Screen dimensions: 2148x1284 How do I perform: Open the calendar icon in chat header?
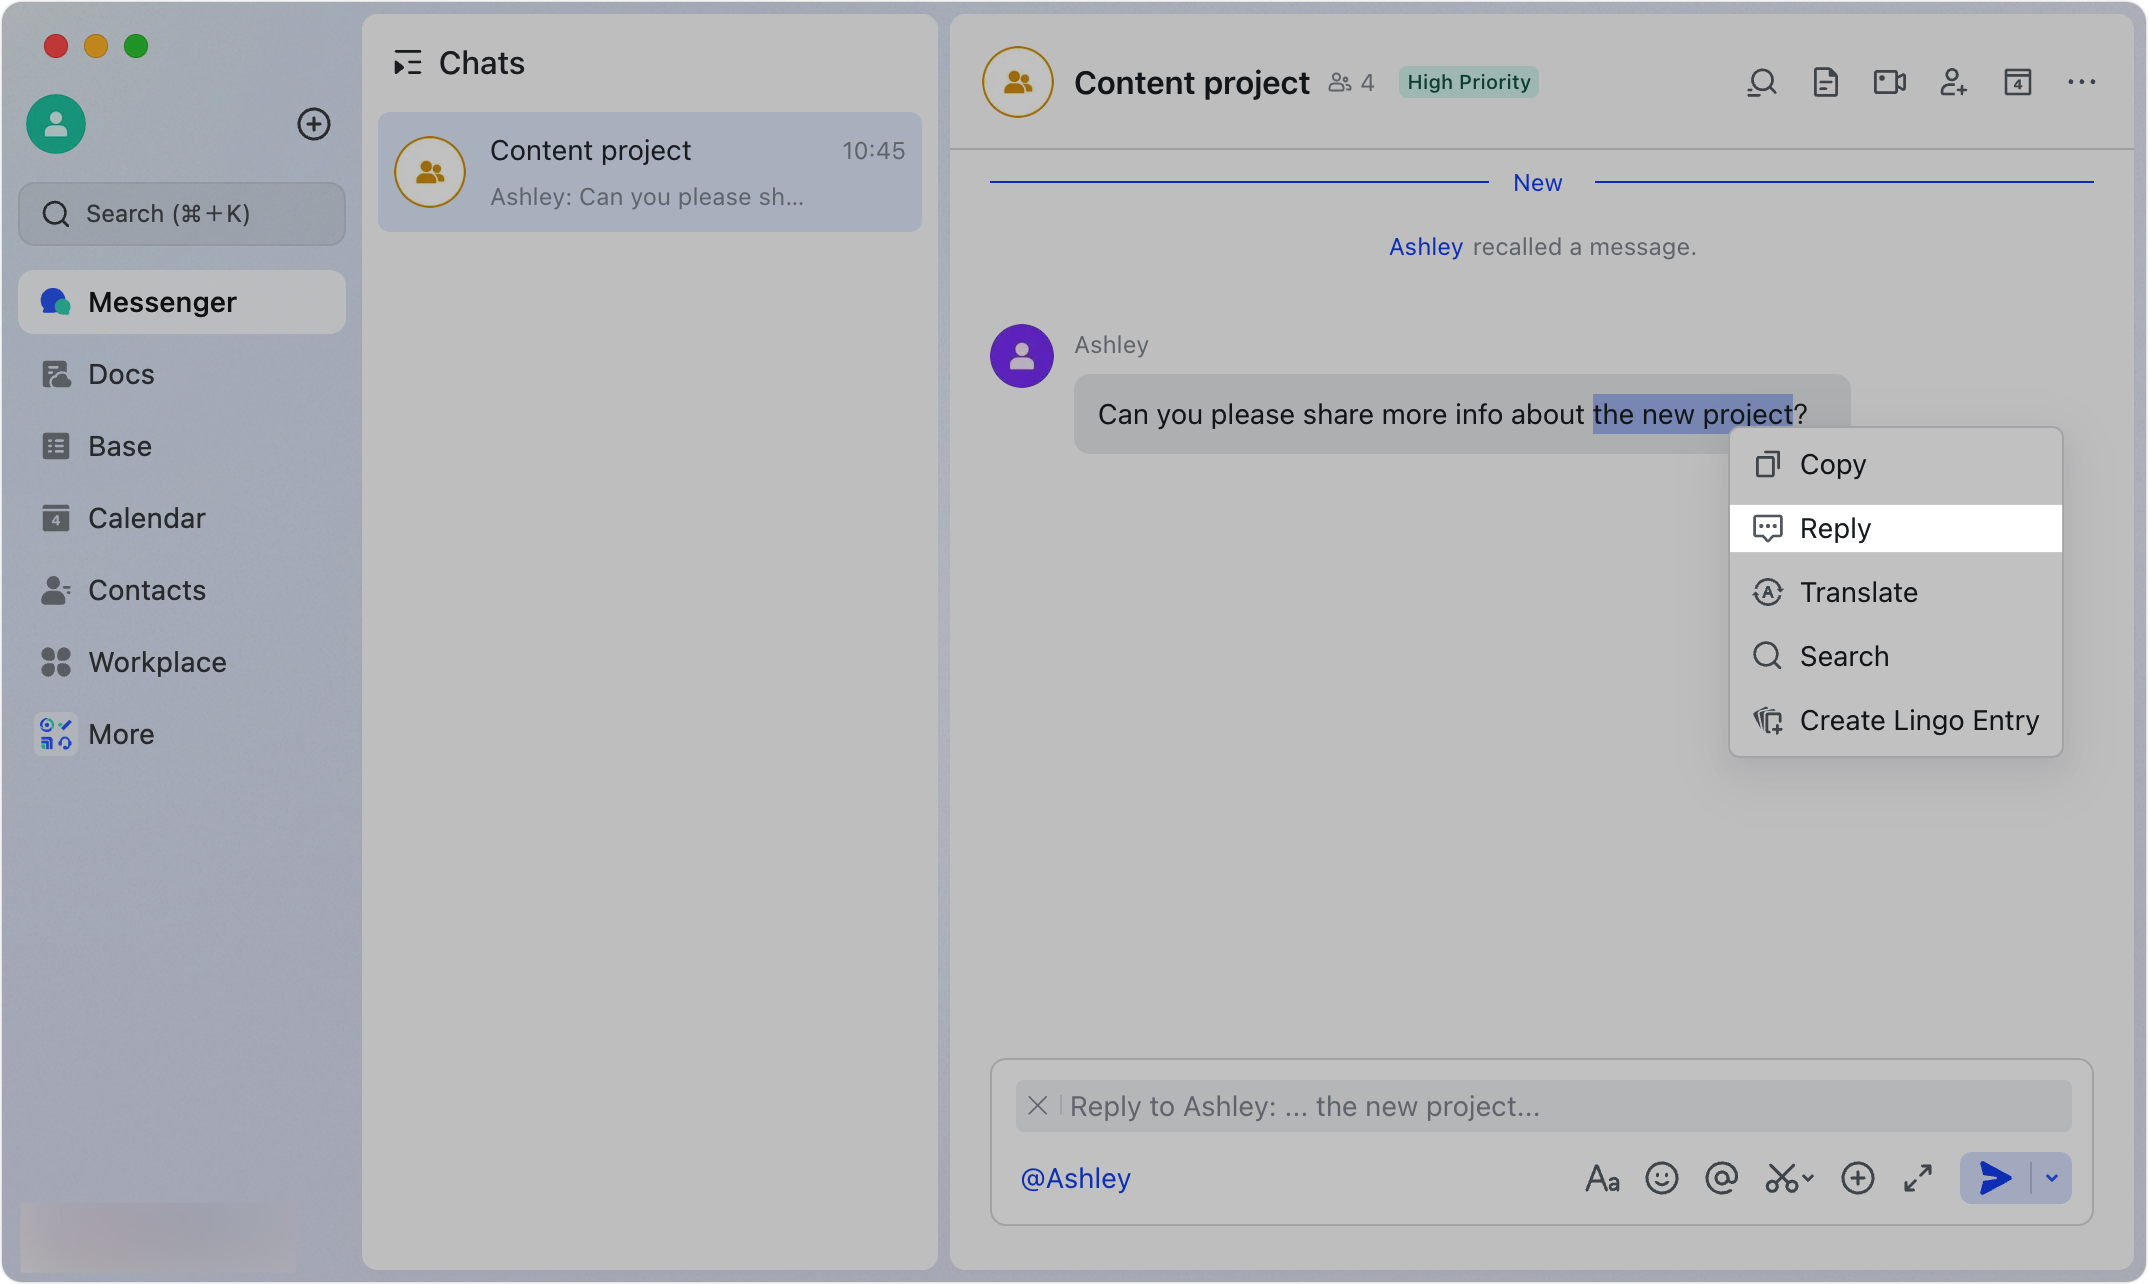pos(2017,82)
